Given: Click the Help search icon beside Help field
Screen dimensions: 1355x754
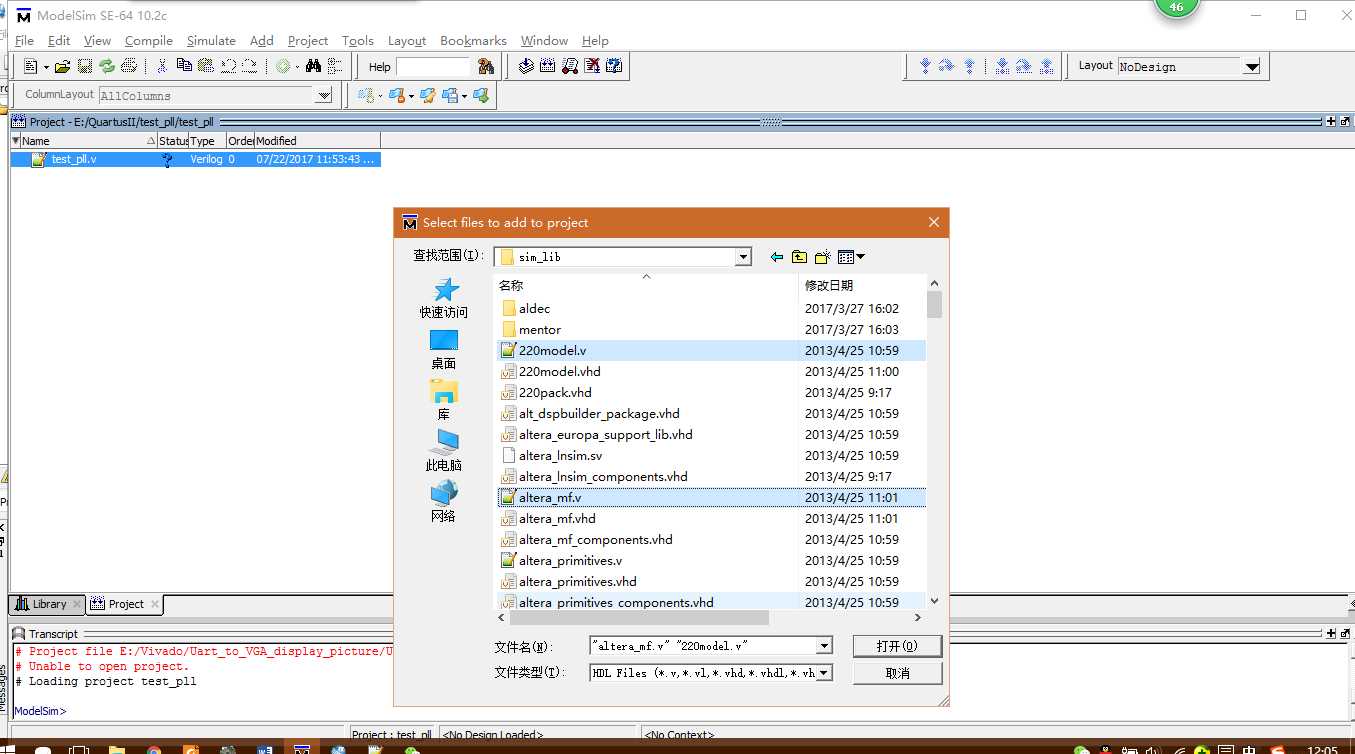Looking at the screenshot, I should click(486, 67).
